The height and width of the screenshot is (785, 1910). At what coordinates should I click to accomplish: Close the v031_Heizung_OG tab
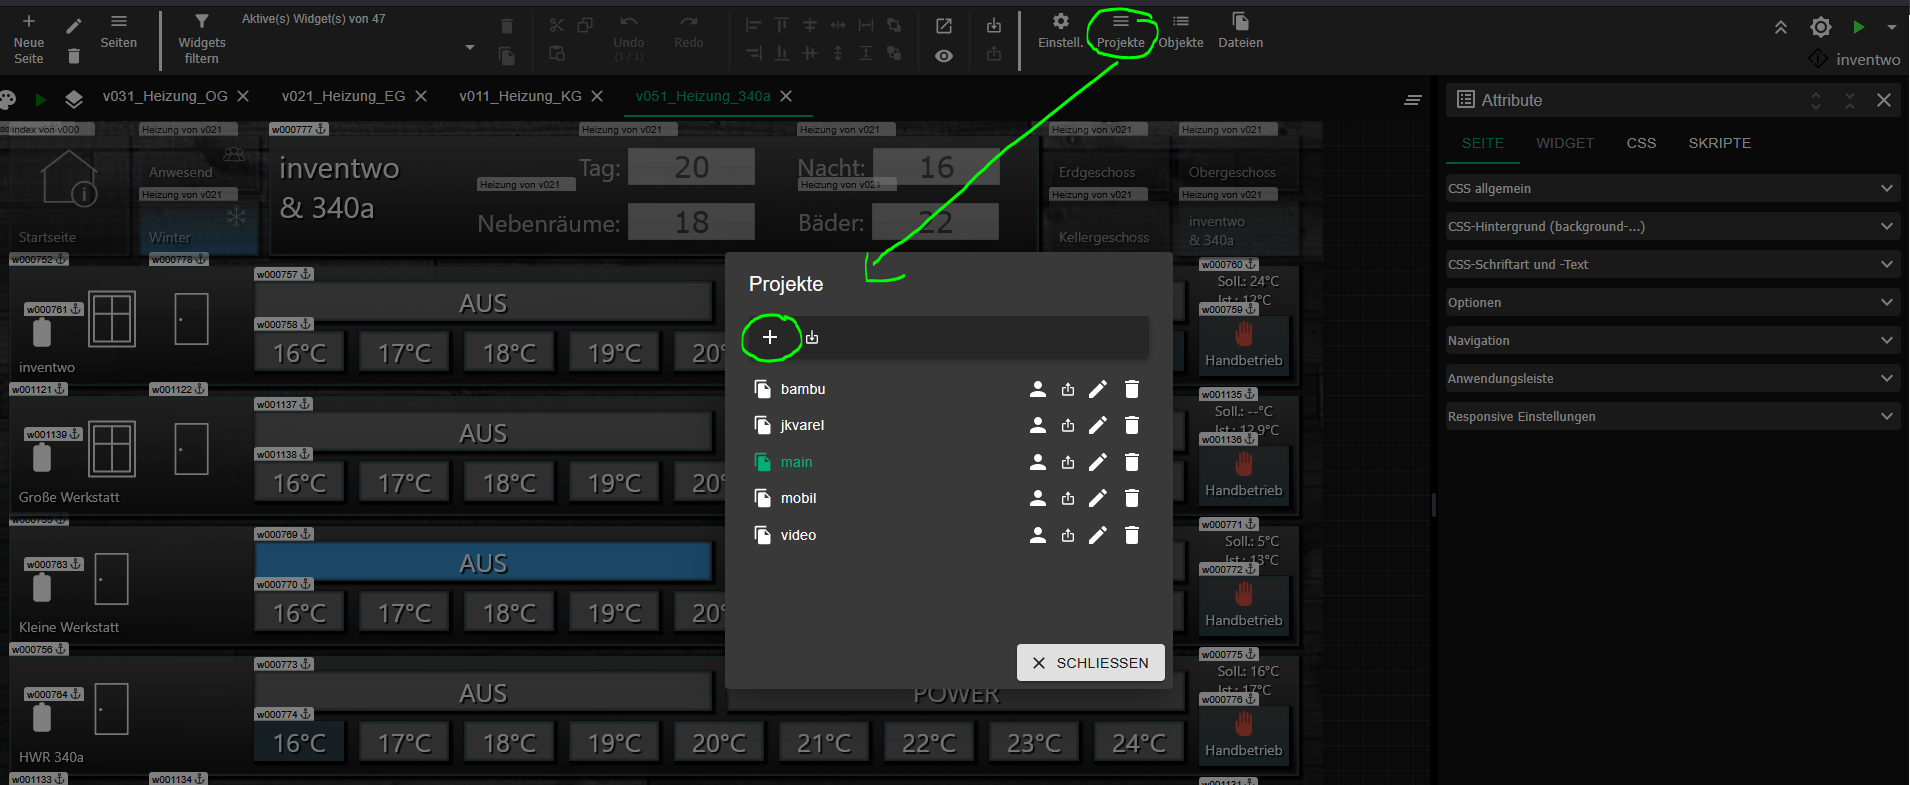tap(243, 96)
